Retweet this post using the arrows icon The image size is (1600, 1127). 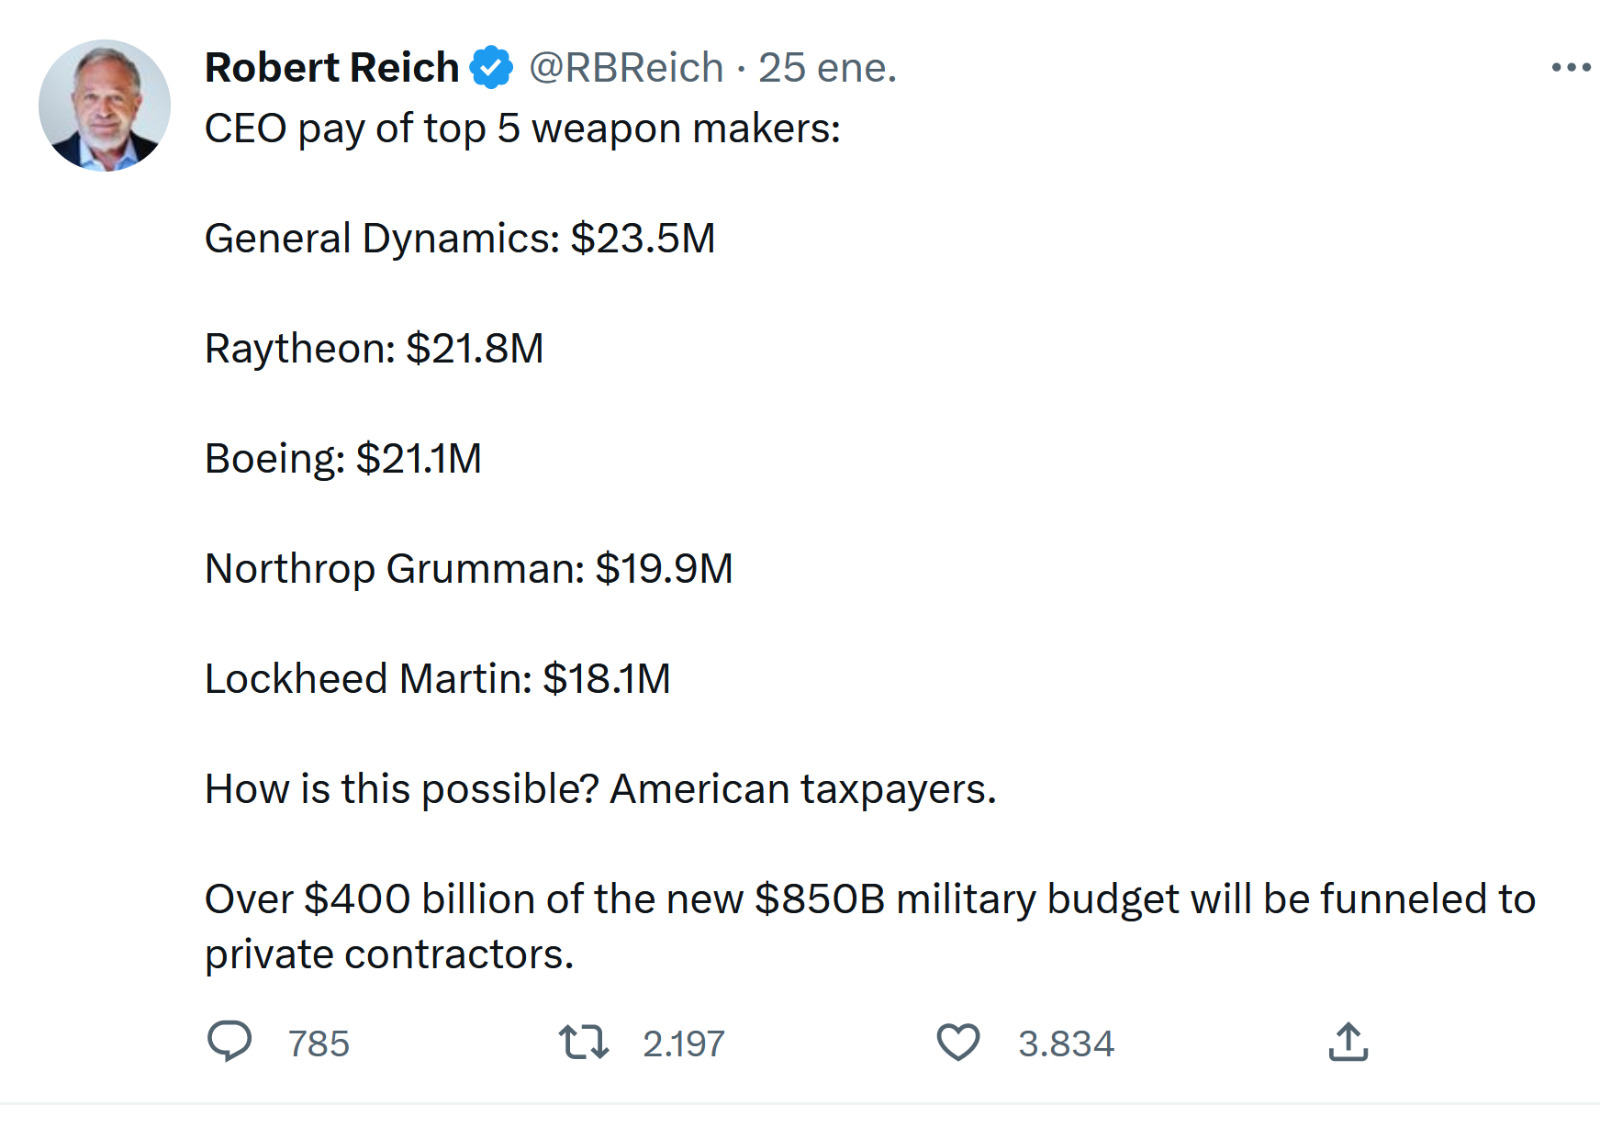click(x=584, y=1042)
